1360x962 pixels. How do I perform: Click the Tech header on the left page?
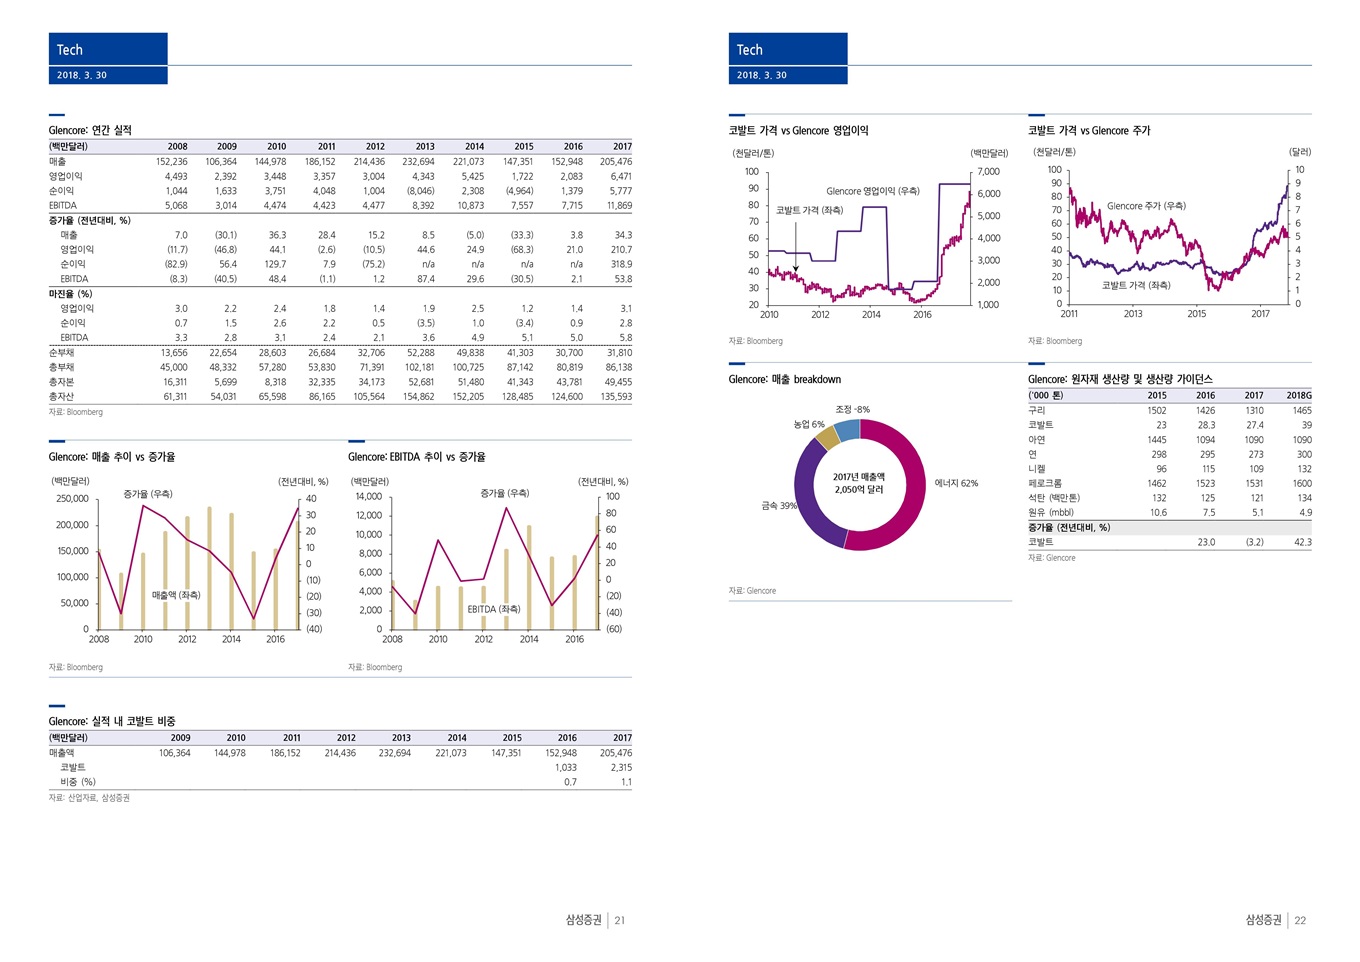[70, 50]
